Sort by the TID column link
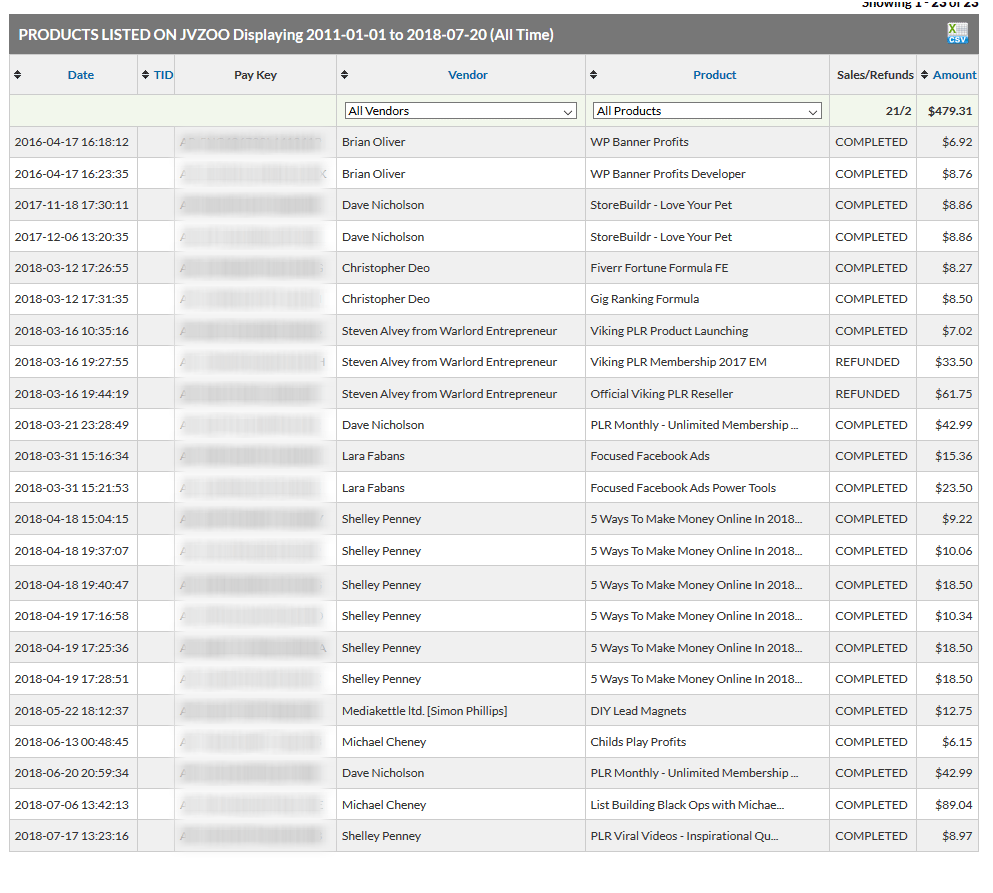Viewport: 993px width, 893px height. (x=163, y=75)
